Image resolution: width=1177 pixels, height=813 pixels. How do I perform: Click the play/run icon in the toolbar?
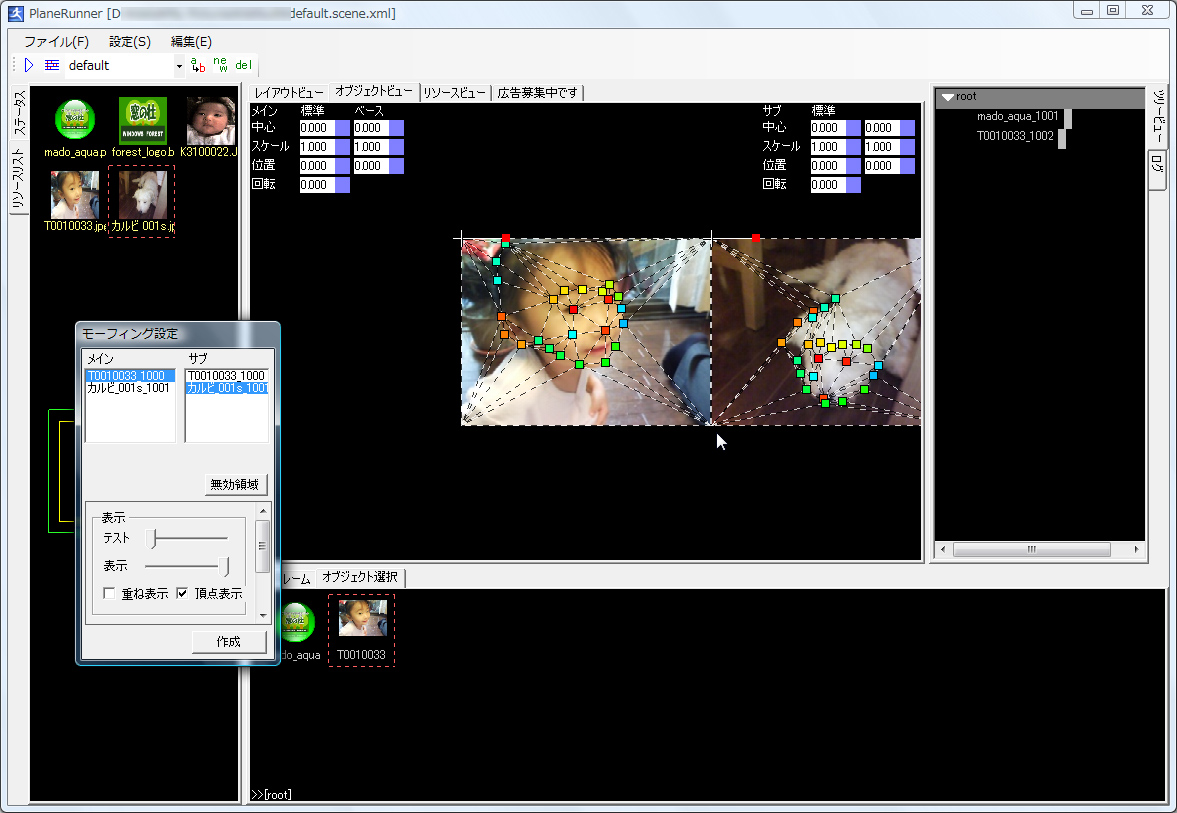(x=27, y=65)
